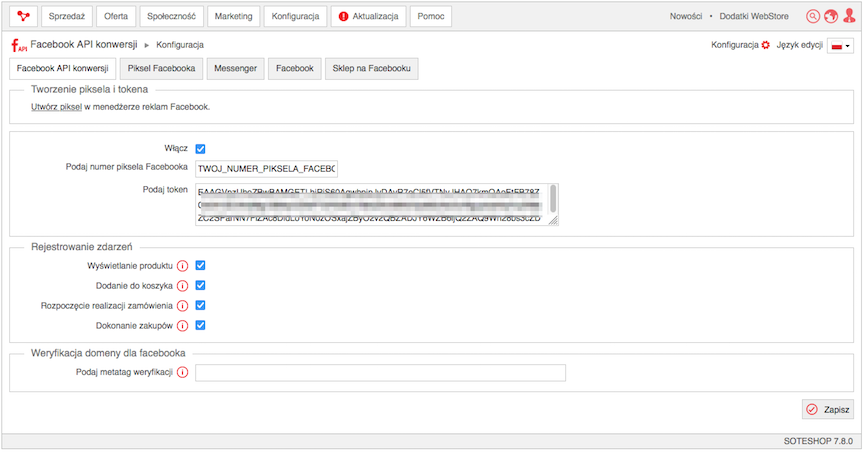Click the red Konfiguracja gear icon

pyautogui.click(x=765, y=45)
